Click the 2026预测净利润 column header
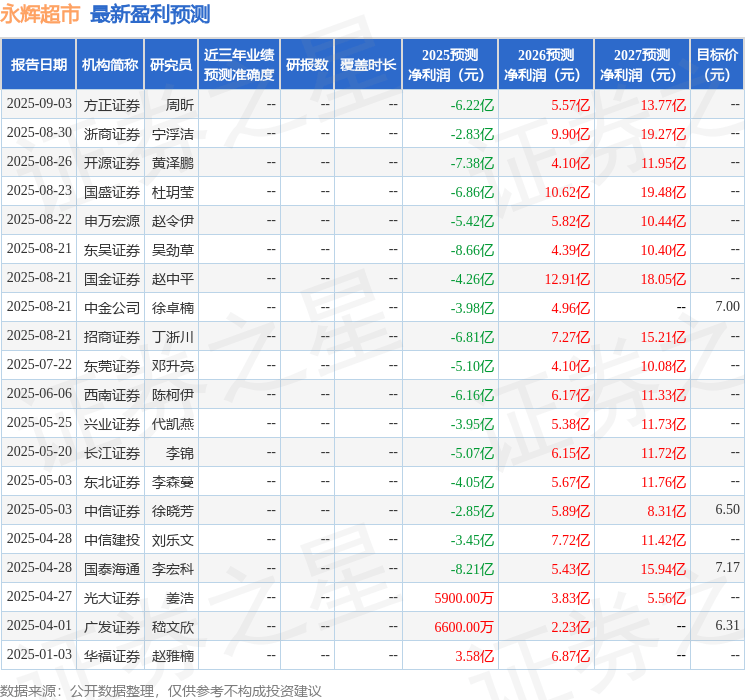Screen dimensions: 745x700 (546, 65)
